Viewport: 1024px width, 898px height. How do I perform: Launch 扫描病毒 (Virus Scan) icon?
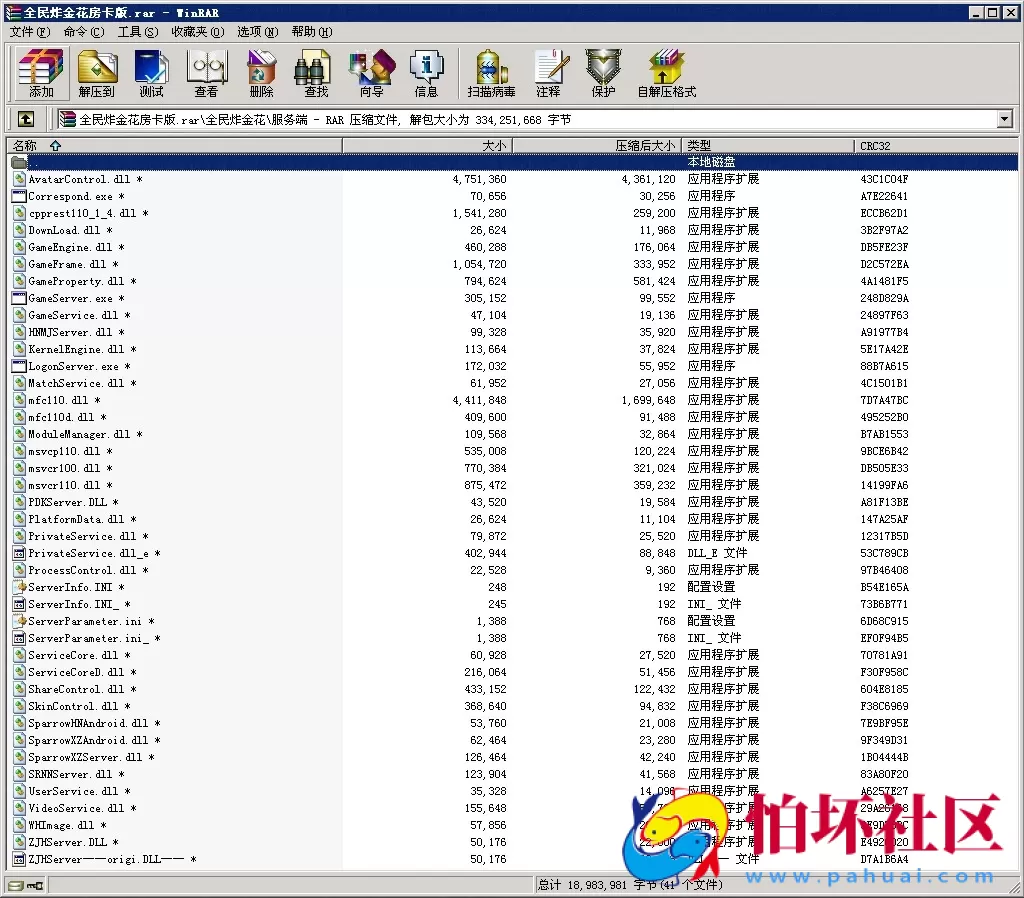point(489,72)
